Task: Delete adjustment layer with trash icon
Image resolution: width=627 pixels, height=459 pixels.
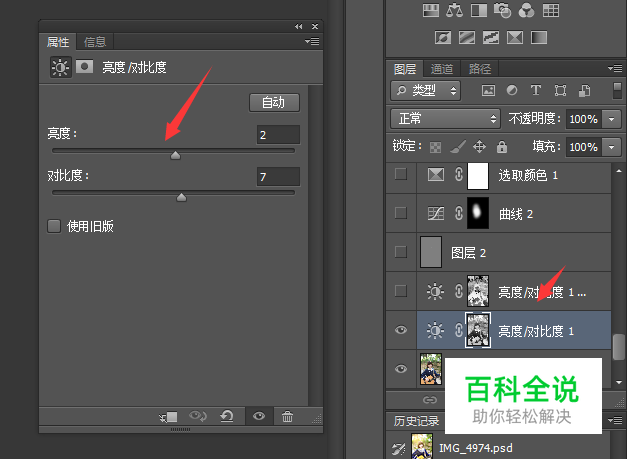Action: [287, 417]
